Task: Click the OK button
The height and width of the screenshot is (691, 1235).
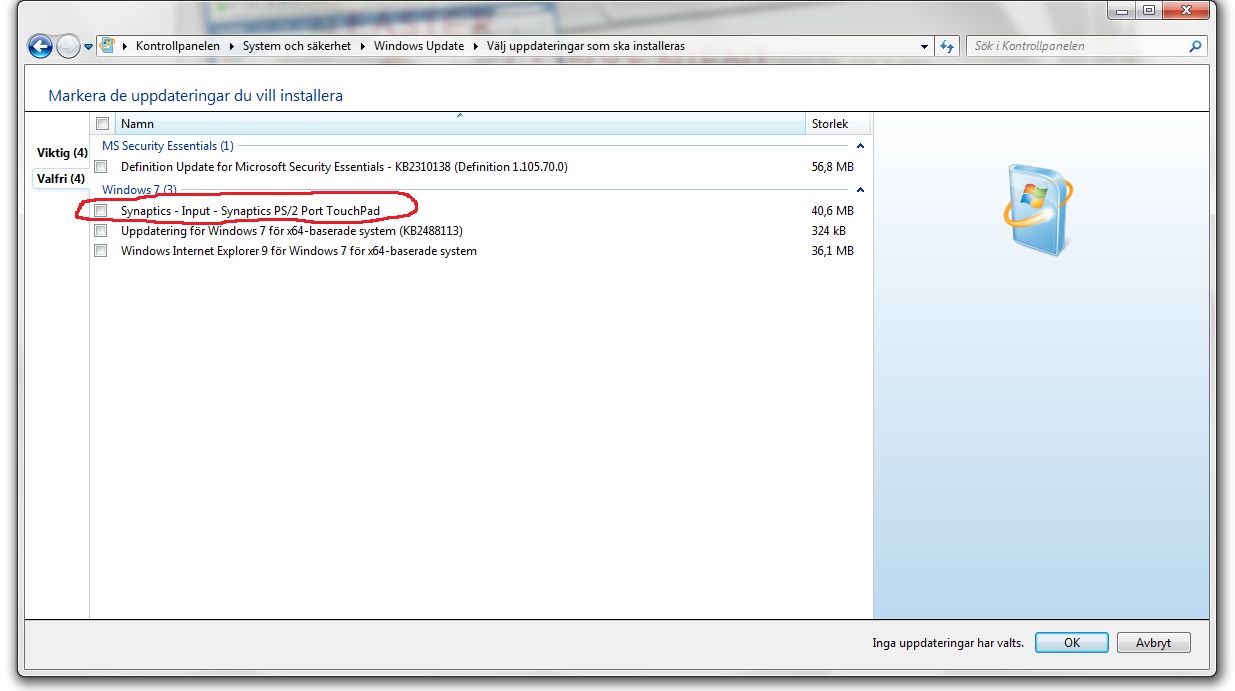Action: pyautogui.click(x=1072, y=643)
